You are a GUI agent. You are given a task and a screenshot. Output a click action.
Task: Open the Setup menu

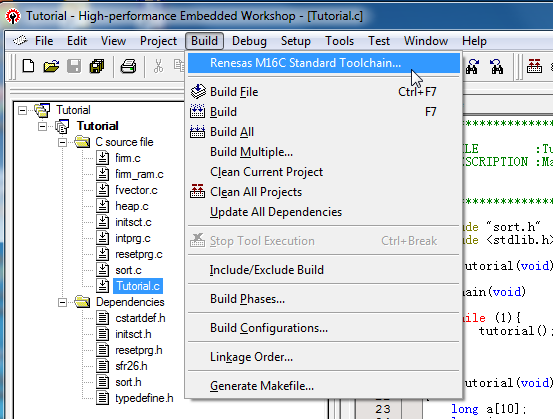coord(296,41)
